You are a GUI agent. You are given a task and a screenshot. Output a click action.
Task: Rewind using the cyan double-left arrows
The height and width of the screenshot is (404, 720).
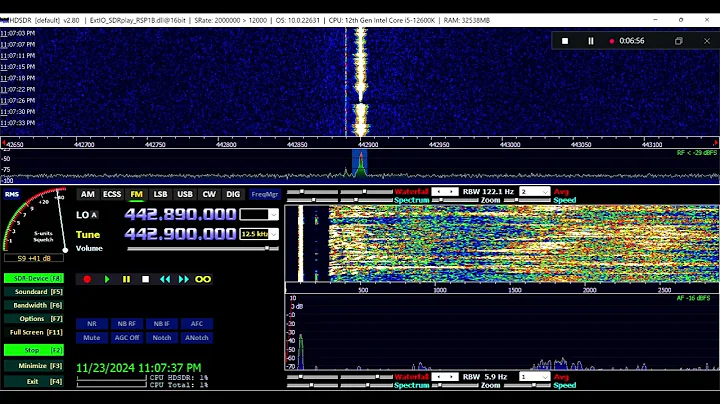coord(165,279)
